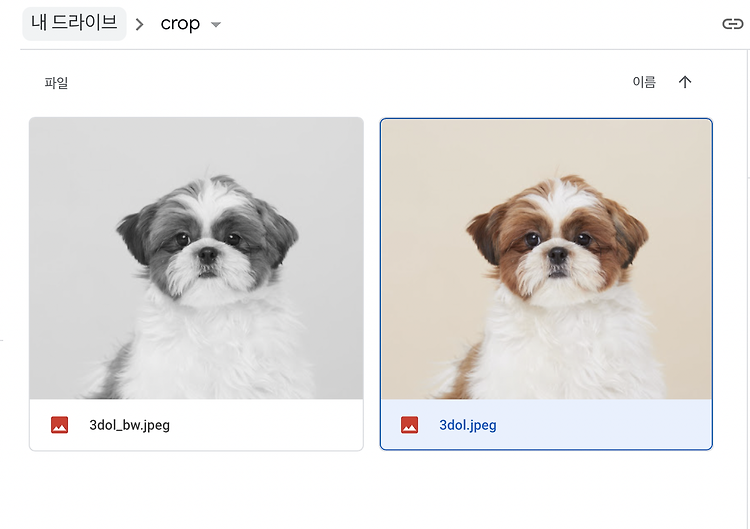Viewport: 750px width, 529px height.
Task: Click the 파일 section label
Action: (56, 83)
